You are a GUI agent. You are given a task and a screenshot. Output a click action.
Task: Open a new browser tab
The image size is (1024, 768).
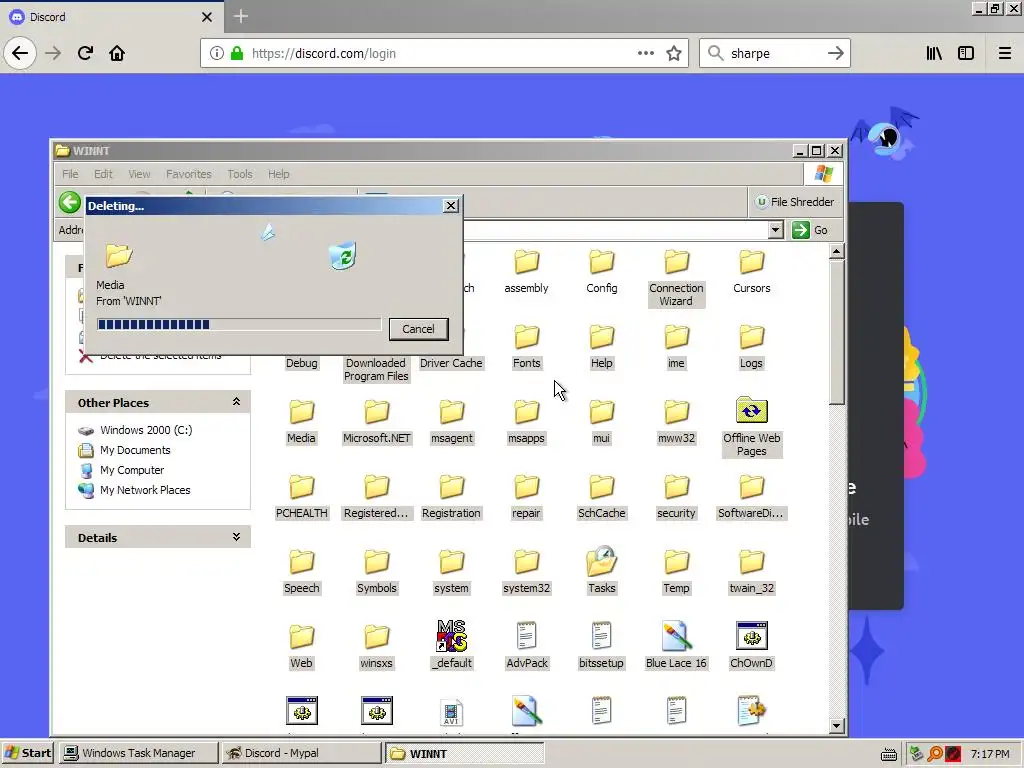(240, 16)
